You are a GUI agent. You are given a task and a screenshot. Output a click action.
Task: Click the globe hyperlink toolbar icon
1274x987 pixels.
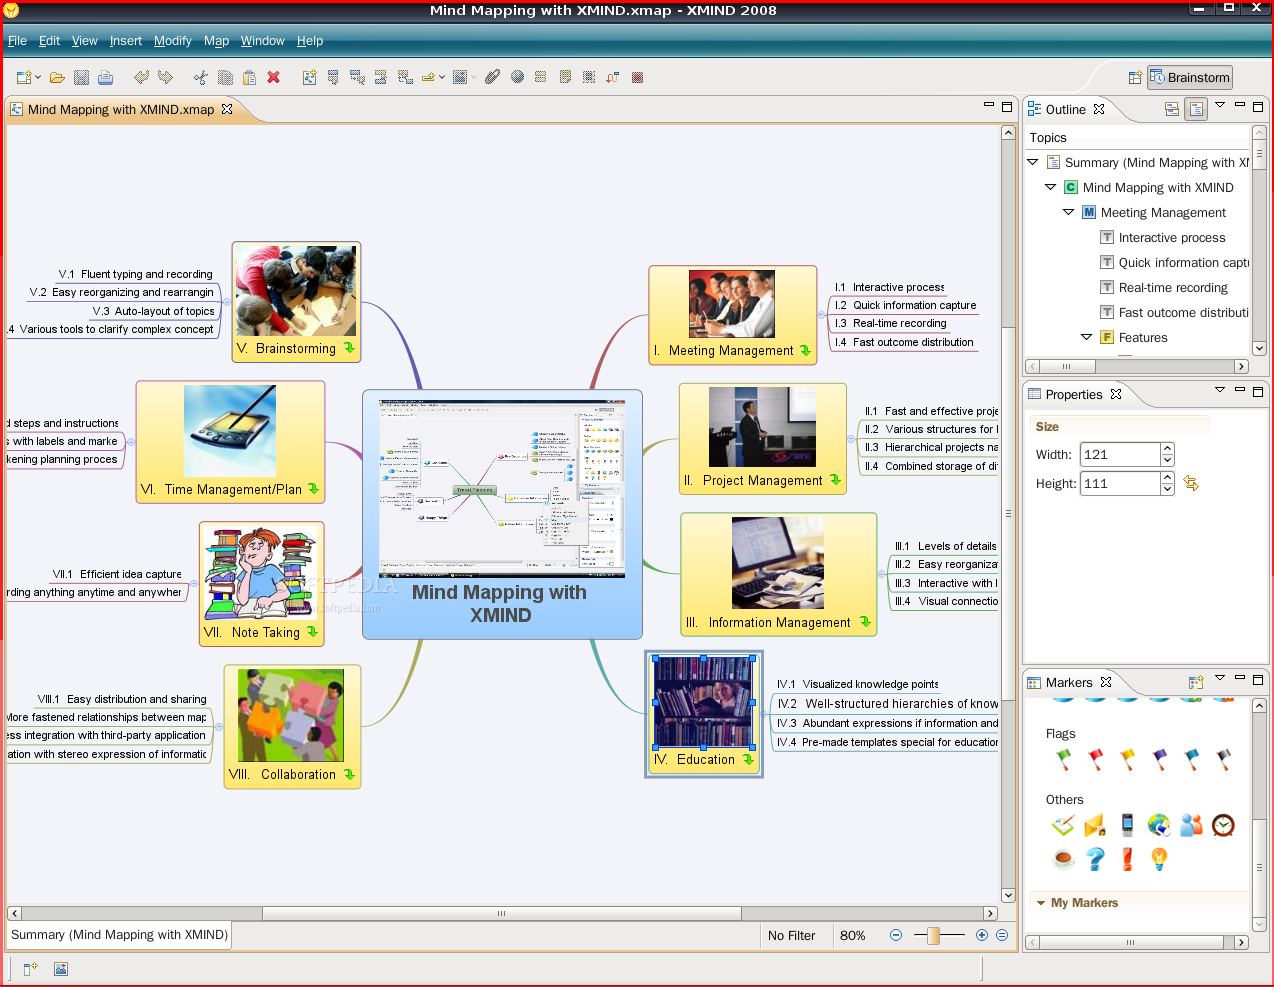[517, 77]
